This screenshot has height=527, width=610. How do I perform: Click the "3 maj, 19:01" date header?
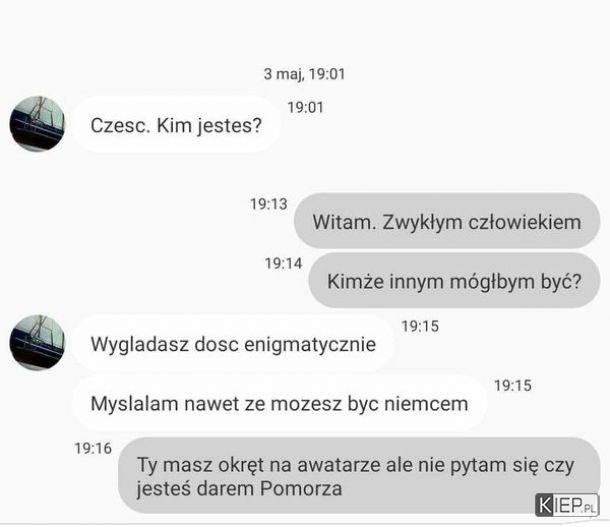coord(304,74)
